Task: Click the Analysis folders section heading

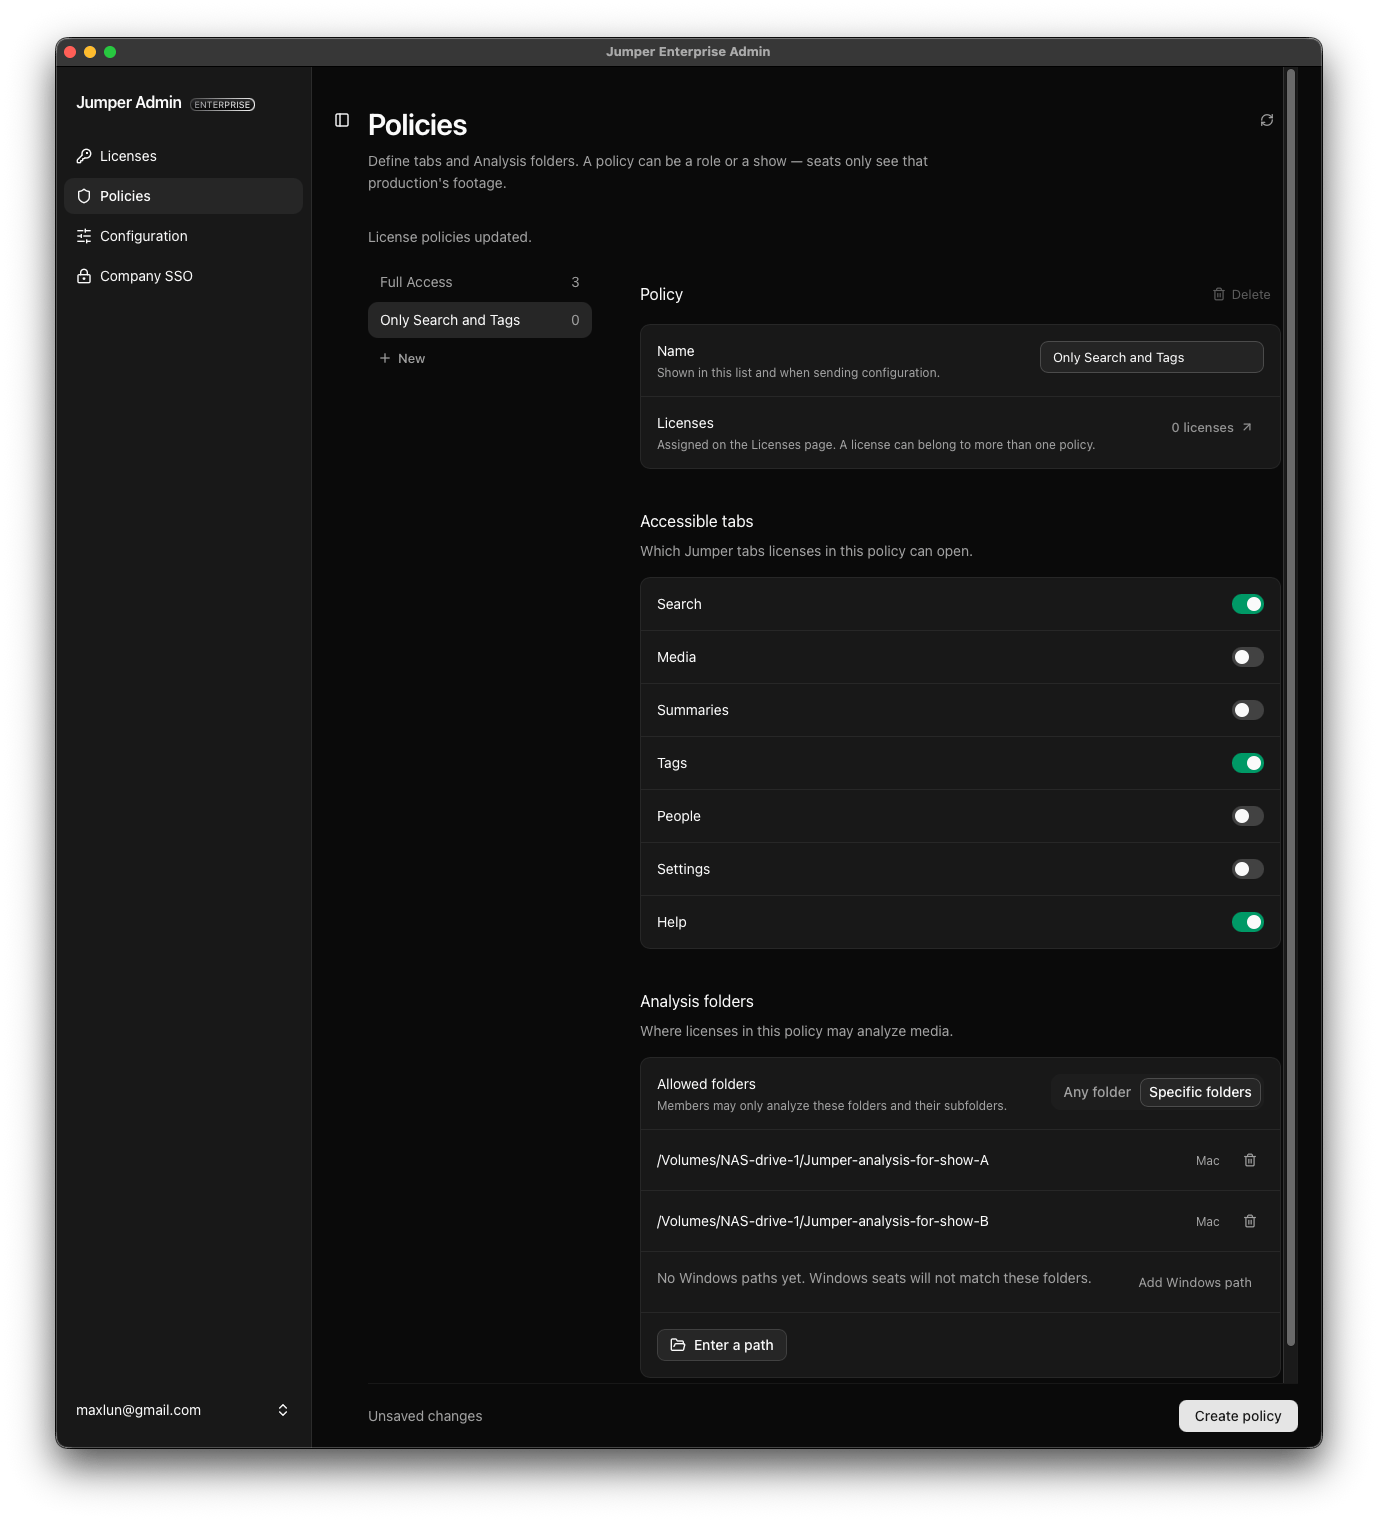Action: tap(697, 1001)
